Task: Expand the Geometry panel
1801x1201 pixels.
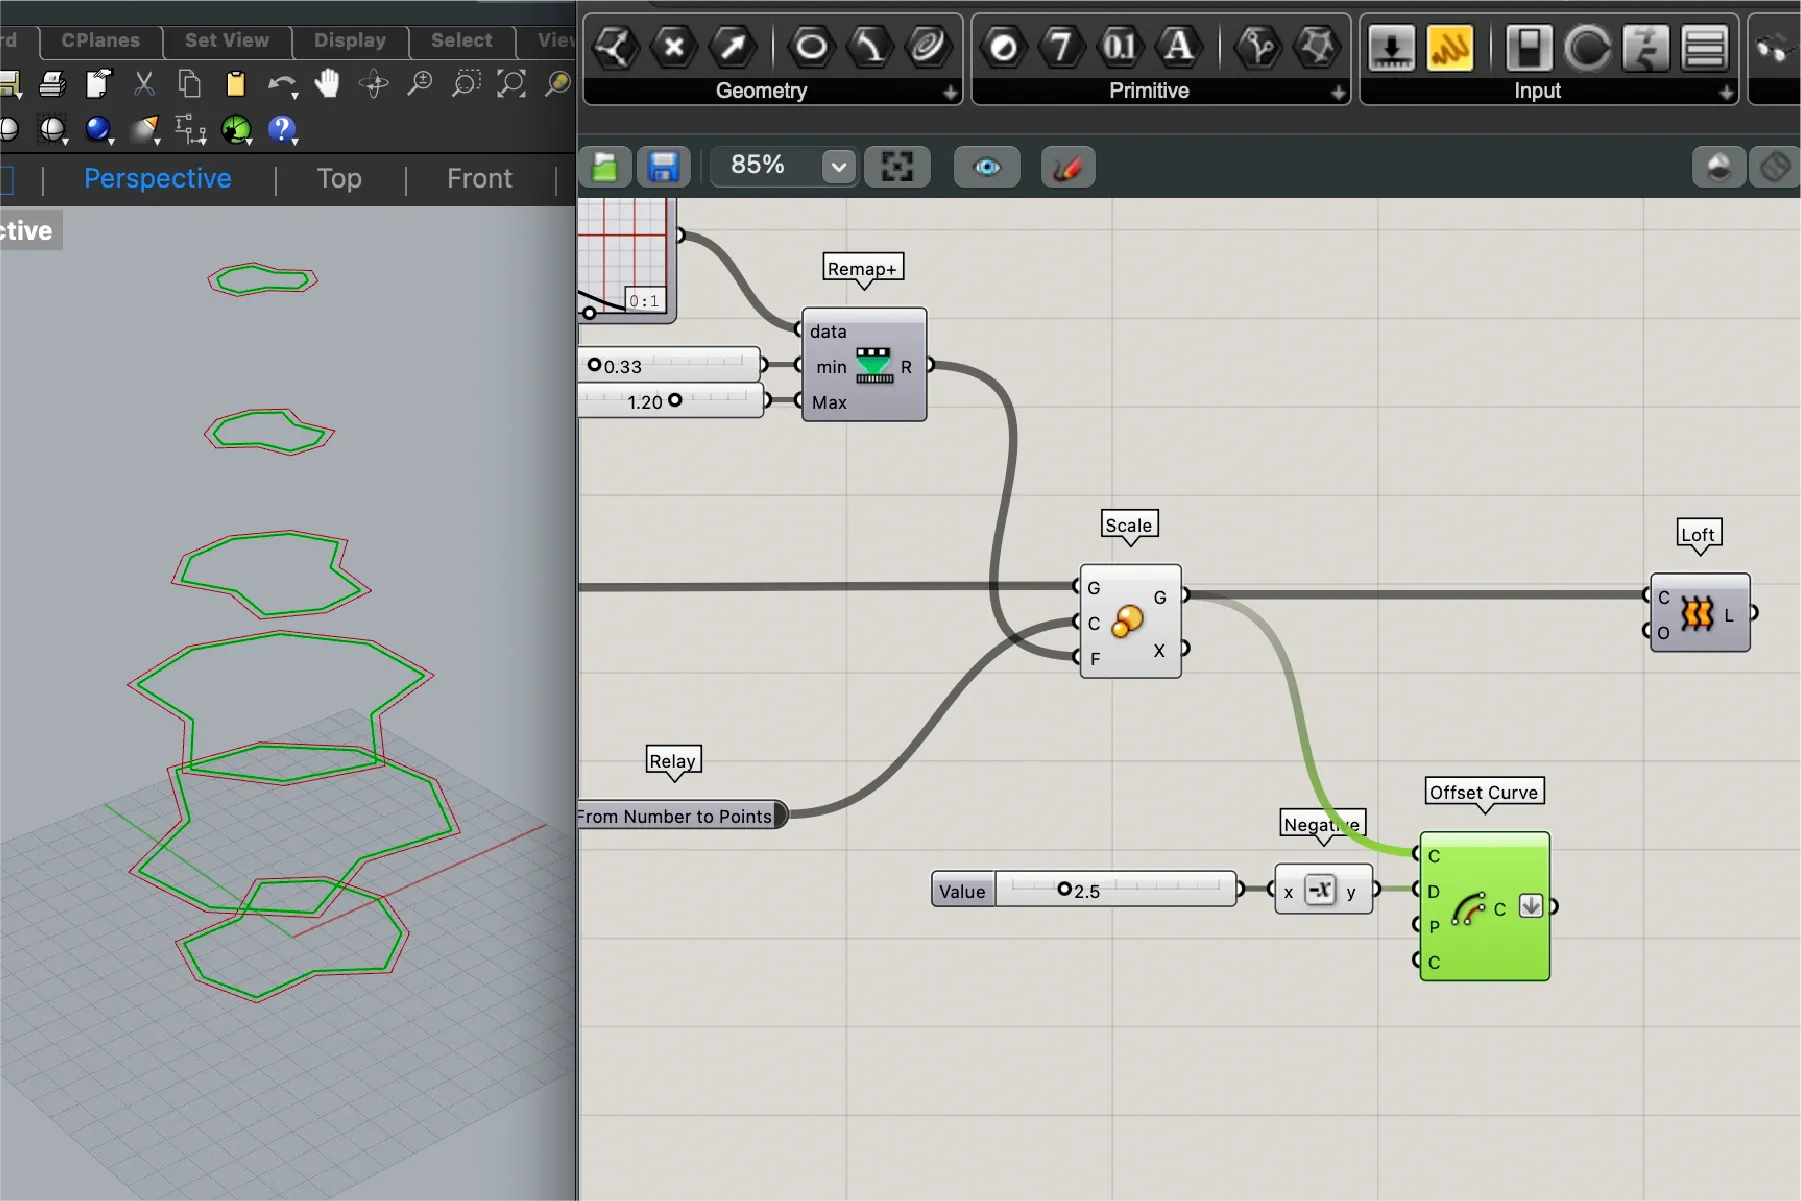Action: point(949,92)
